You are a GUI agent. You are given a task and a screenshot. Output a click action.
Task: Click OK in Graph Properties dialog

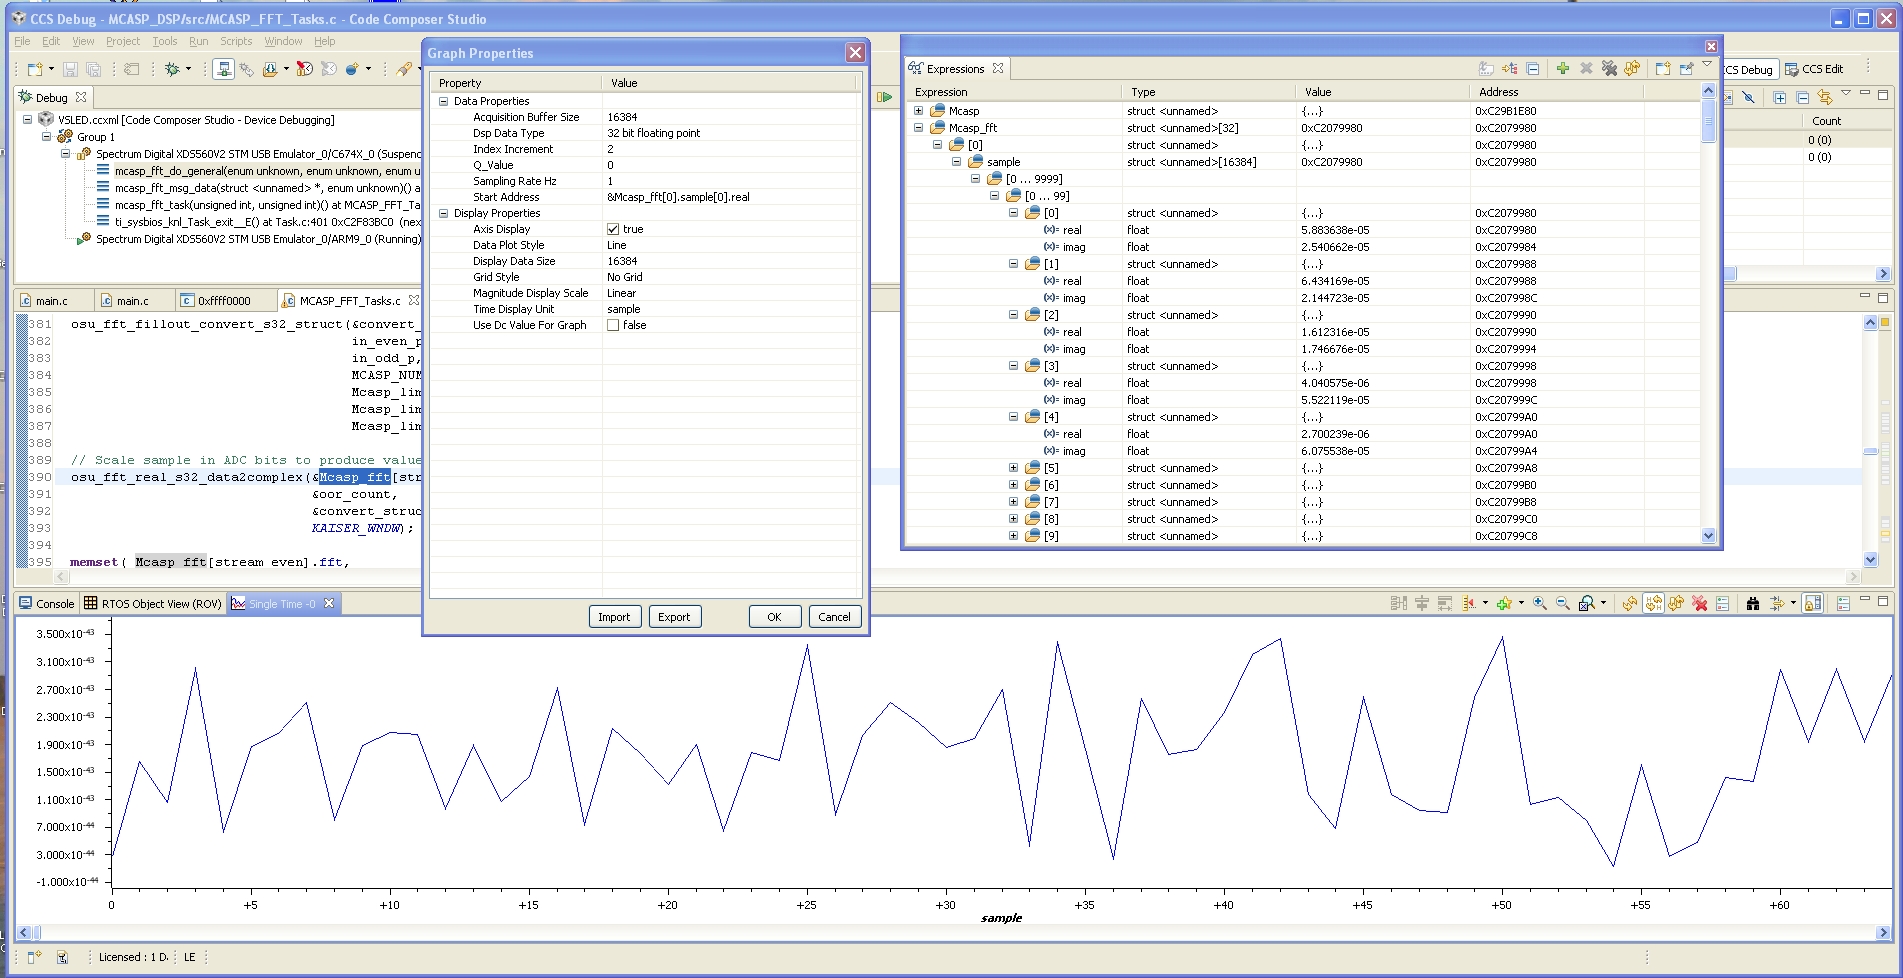click(x=774, y=617)
